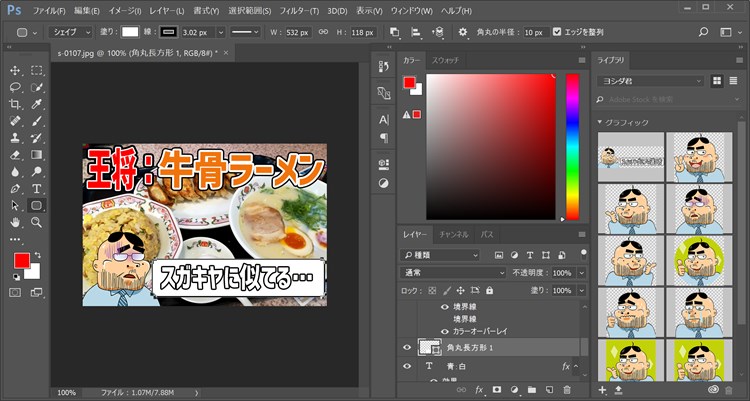Toggle lock transparent pixels
The image size is (750, 401).
(432, 290)
